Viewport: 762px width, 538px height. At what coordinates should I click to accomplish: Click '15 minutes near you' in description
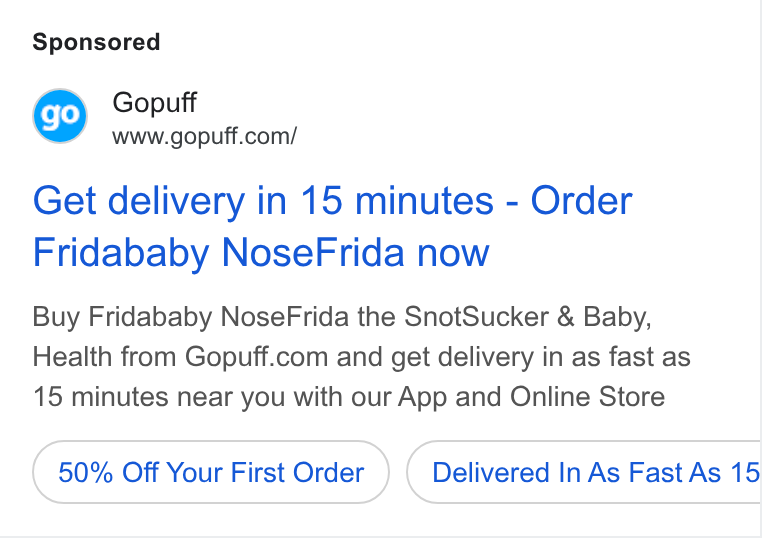[x=159, y=397]
